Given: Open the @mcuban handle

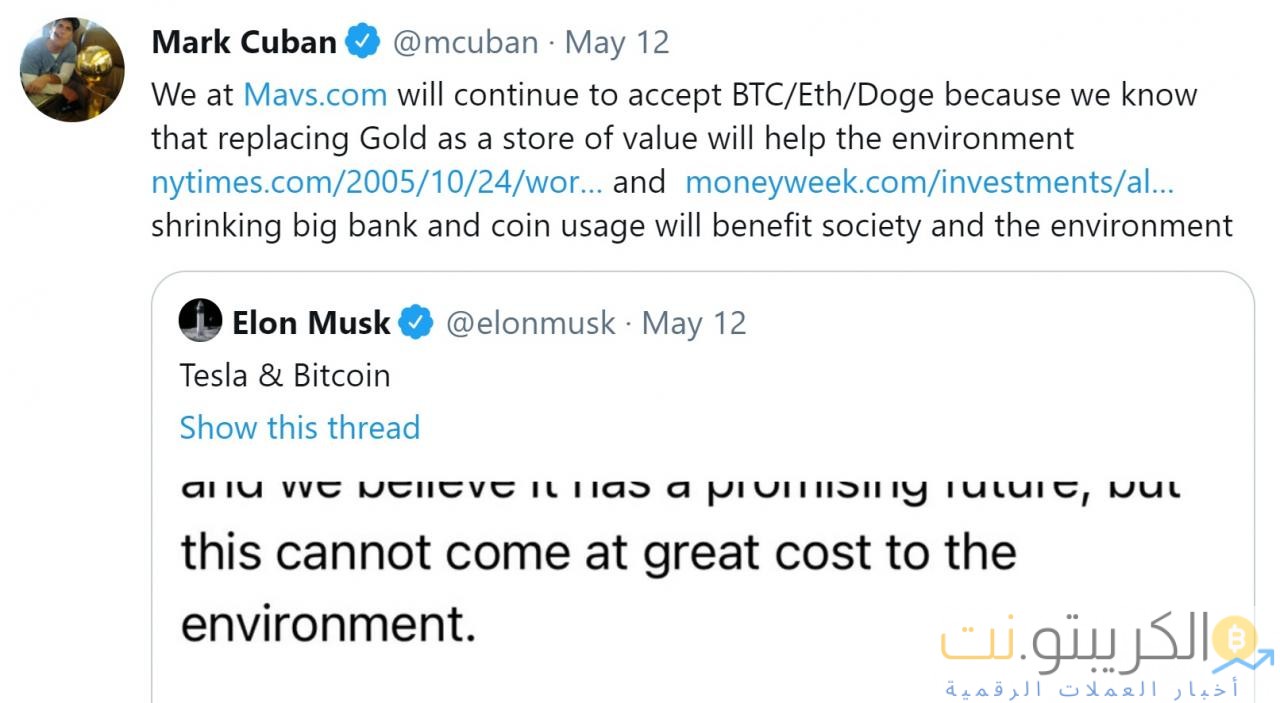Looking at the screenshot, I should [x=465, y=42].
